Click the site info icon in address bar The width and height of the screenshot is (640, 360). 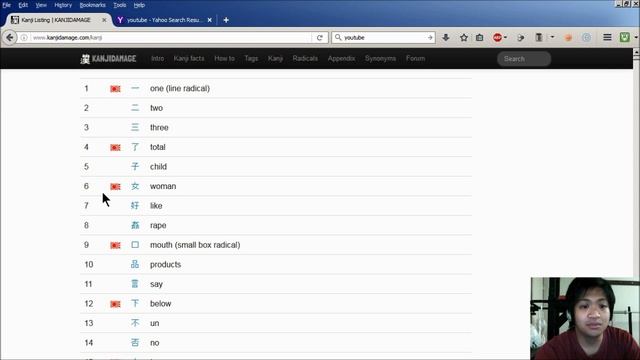point(24,38)
